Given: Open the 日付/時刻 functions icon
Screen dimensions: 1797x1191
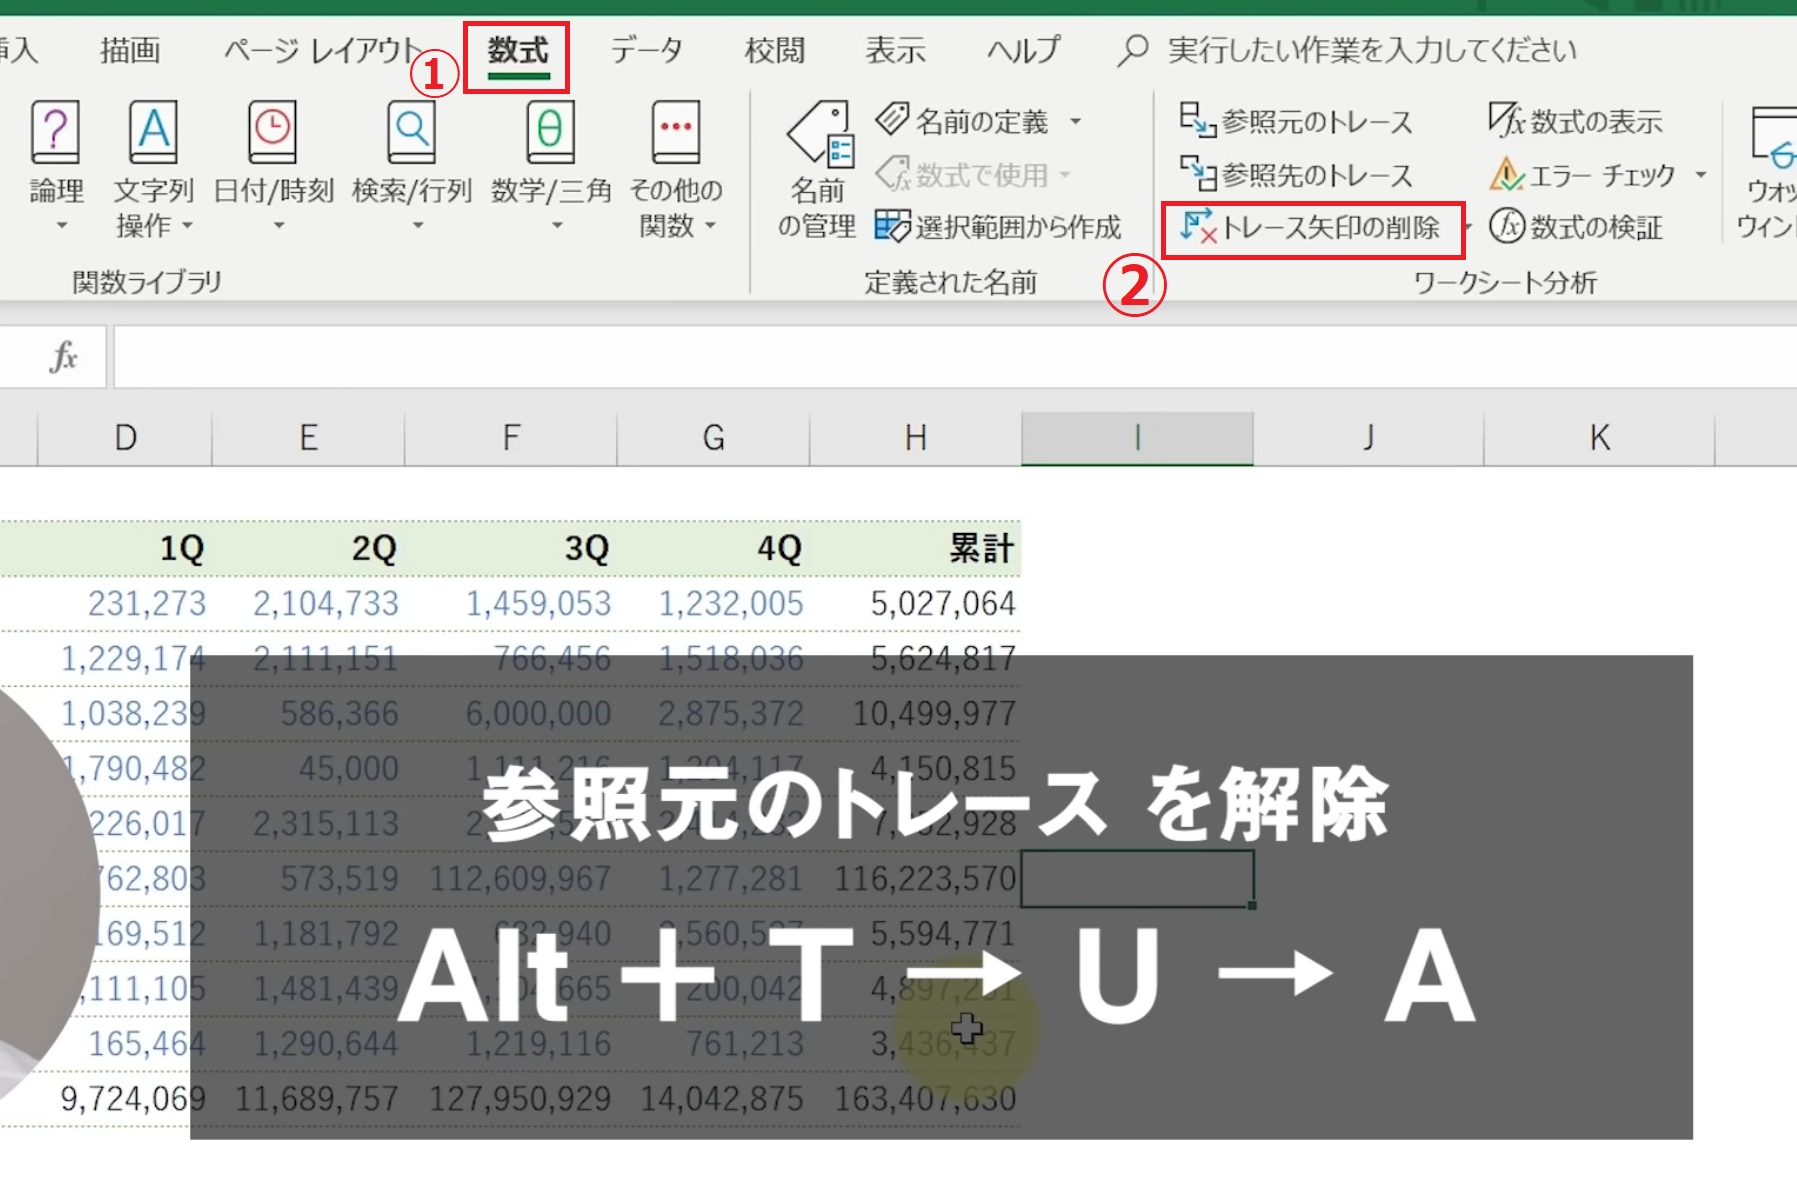Looking at the screenshot, I should point(272,132).
